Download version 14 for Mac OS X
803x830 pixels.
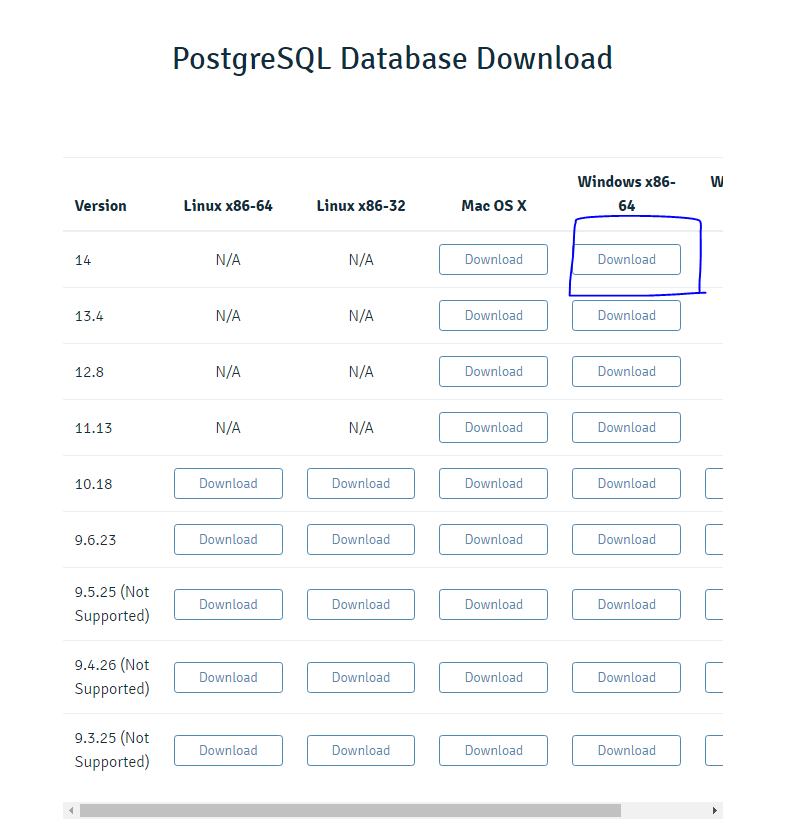coord(493,259)
